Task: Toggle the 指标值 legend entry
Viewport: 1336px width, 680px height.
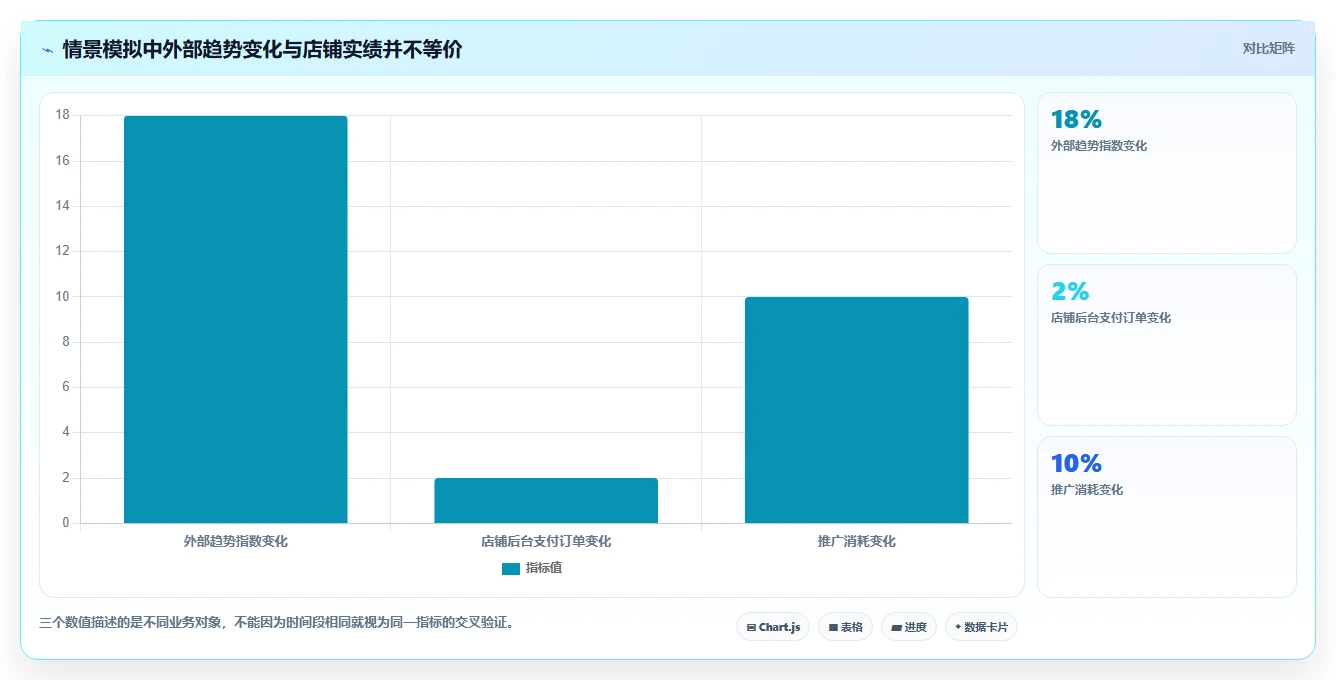Action: [532, 568]
